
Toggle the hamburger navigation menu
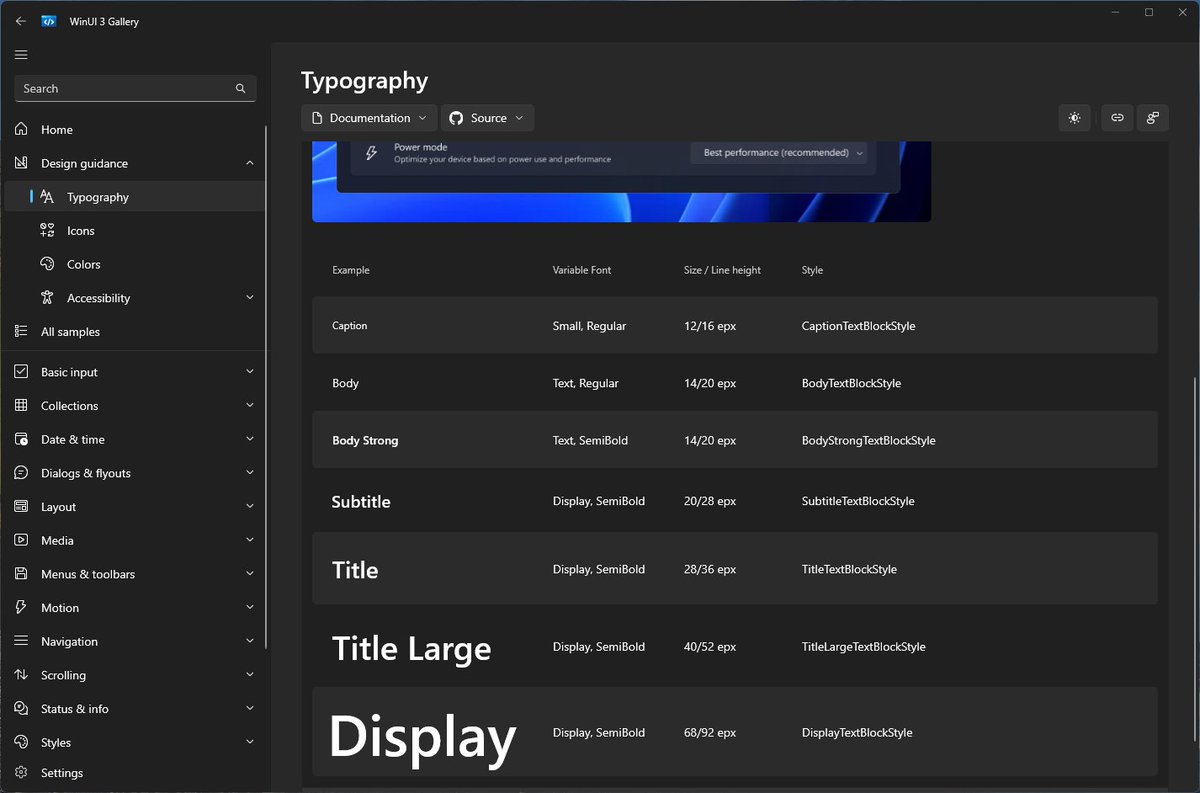(21, 55)
